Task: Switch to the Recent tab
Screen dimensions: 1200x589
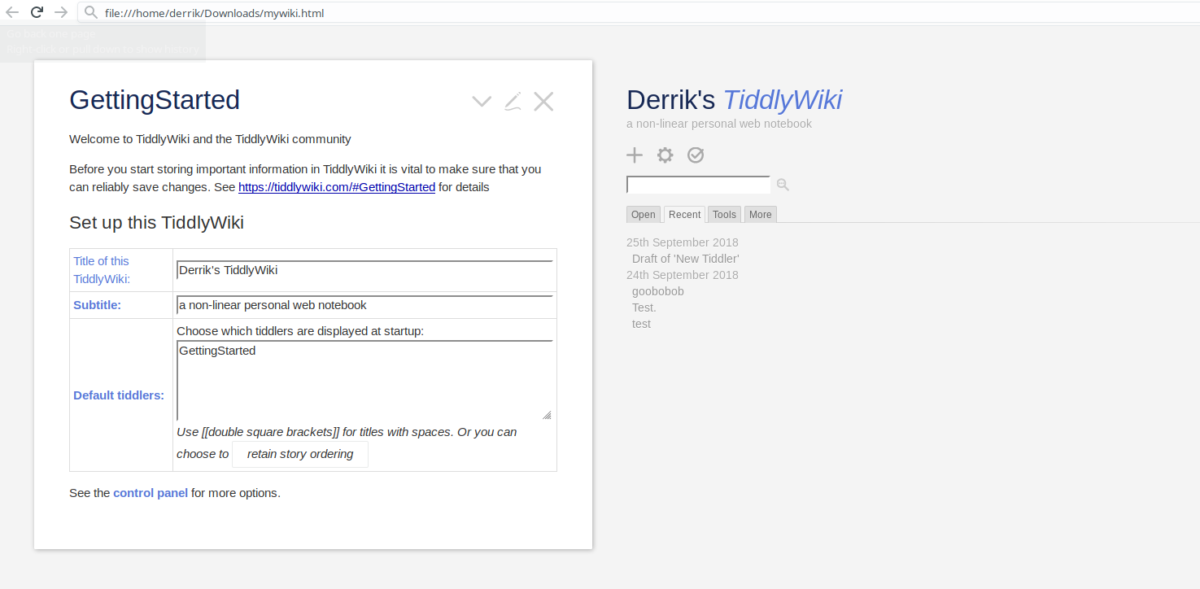Action: [685, 214]
